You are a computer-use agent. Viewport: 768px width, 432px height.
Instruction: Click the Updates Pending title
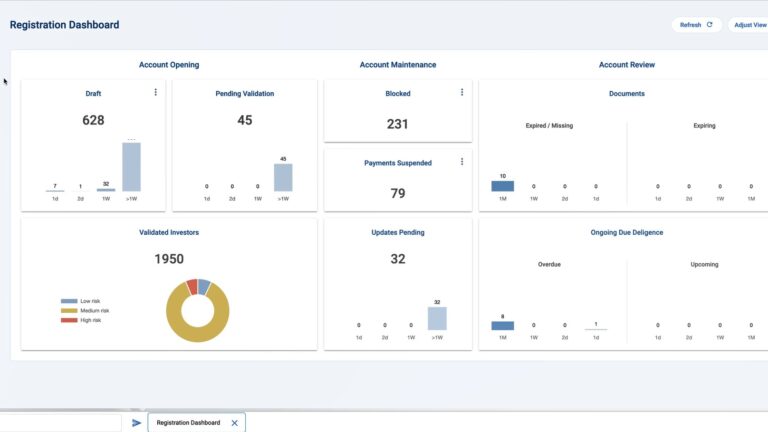pos(398,232)
